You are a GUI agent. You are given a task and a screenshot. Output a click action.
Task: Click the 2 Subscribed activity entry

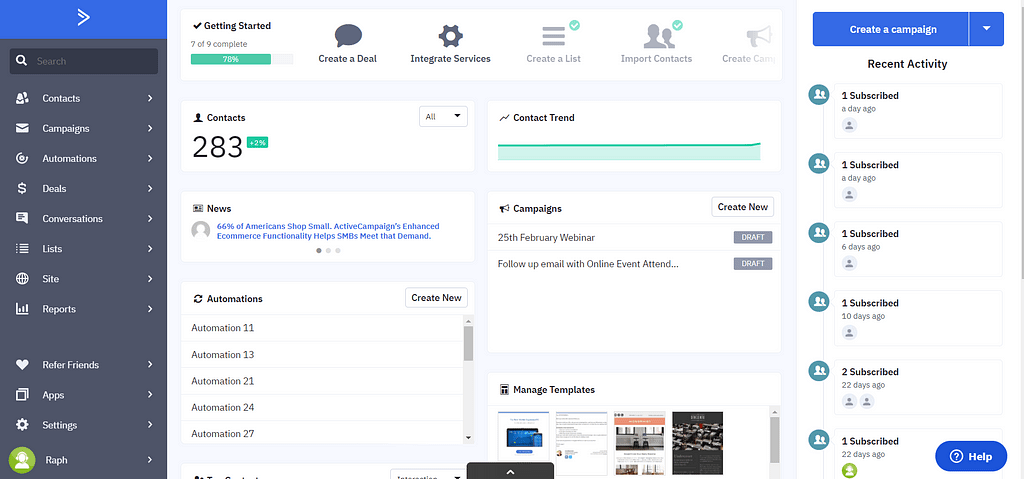pos(918,387)
